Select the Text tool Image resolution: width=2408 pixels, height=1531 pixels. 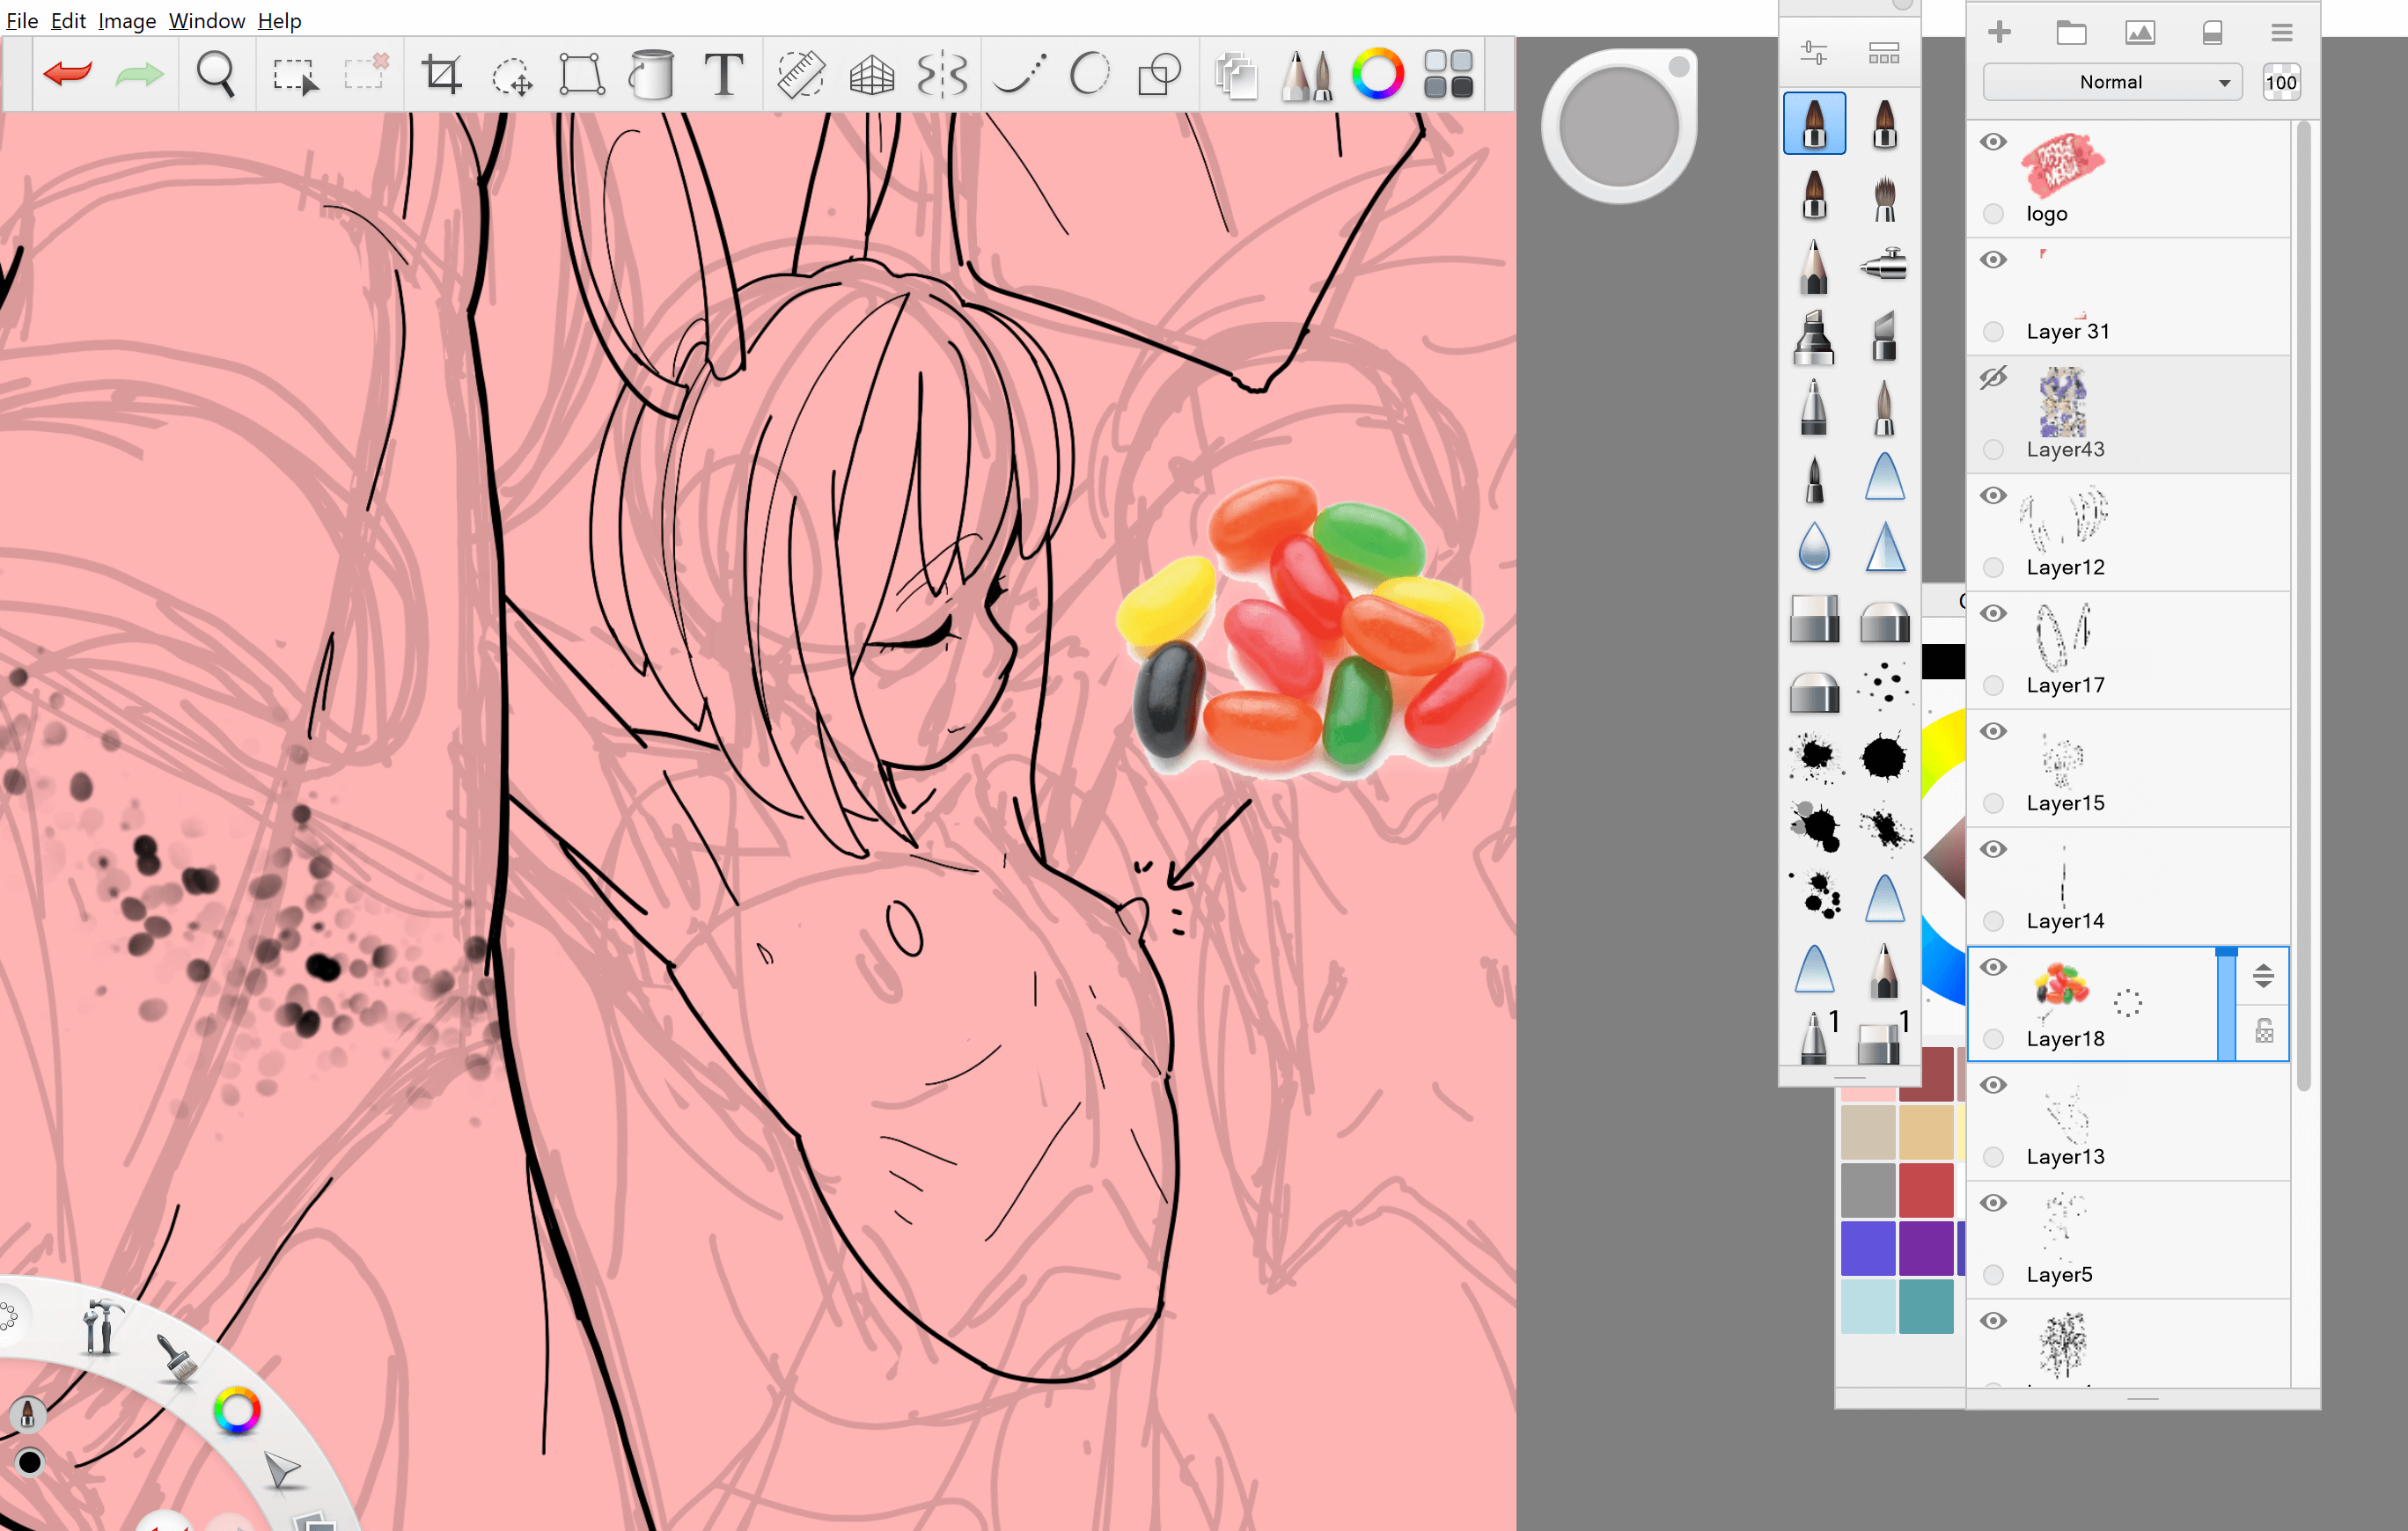point(723,74)
